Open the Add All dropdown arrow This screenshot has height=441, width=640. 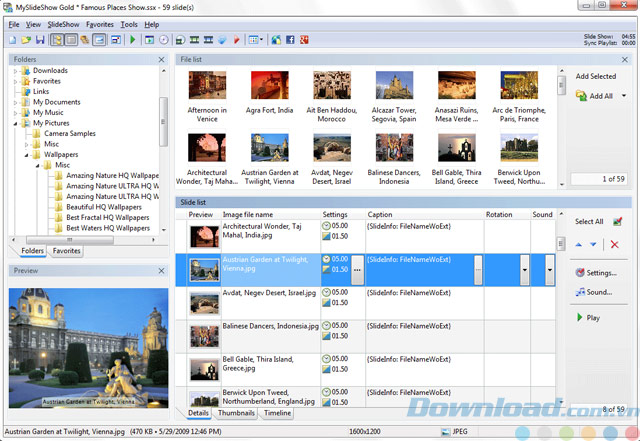[x=624, y=96]
